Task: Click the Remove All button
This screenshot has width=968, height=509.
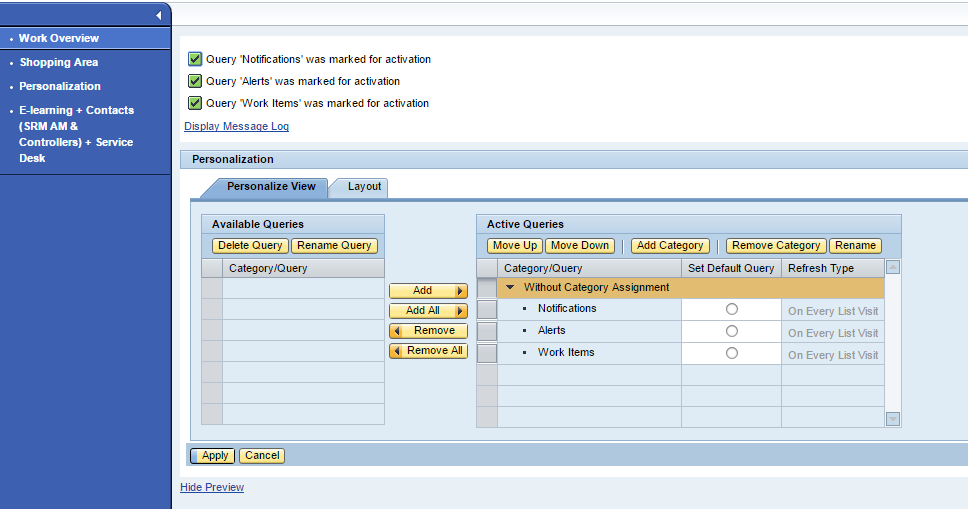Action: (x=428, y=351)
